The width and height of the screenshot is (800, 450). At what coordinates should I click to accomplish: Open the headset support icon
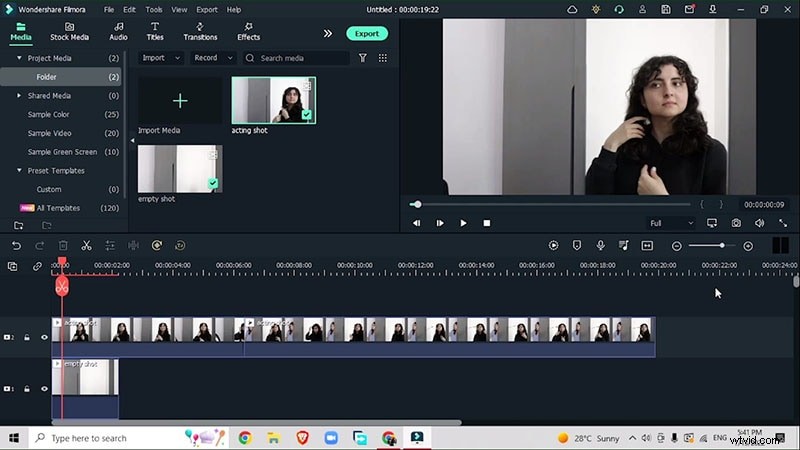point(619,10)
